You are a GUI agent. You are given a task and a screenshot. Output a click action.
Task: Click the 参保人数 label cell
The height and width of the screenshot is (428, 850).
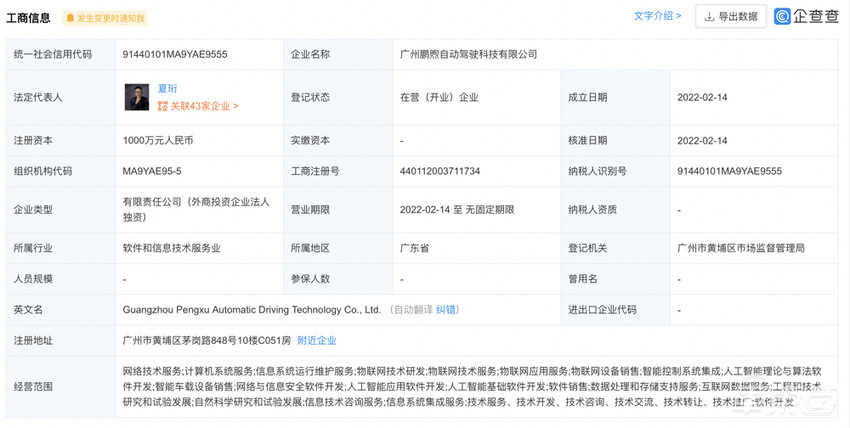click(x=338, y=279)
